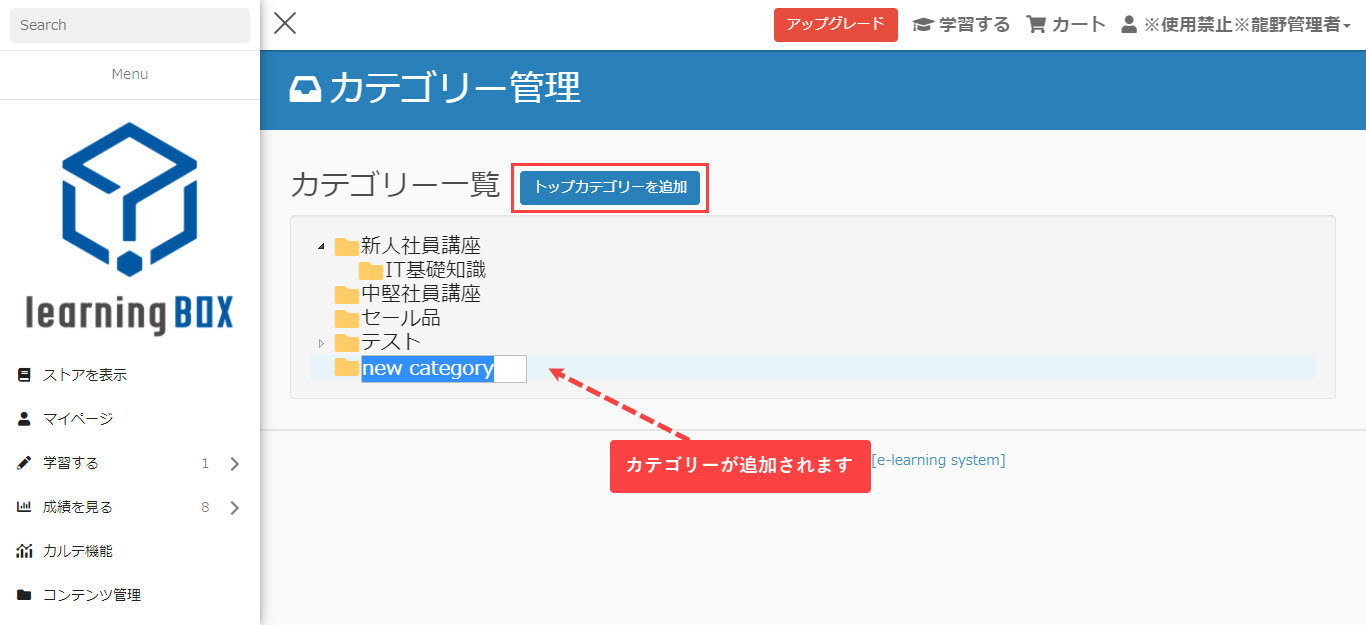Open ストアを表示 in the sidebar
Viewport: 1366px width, 625px height.
click(84, 375)
